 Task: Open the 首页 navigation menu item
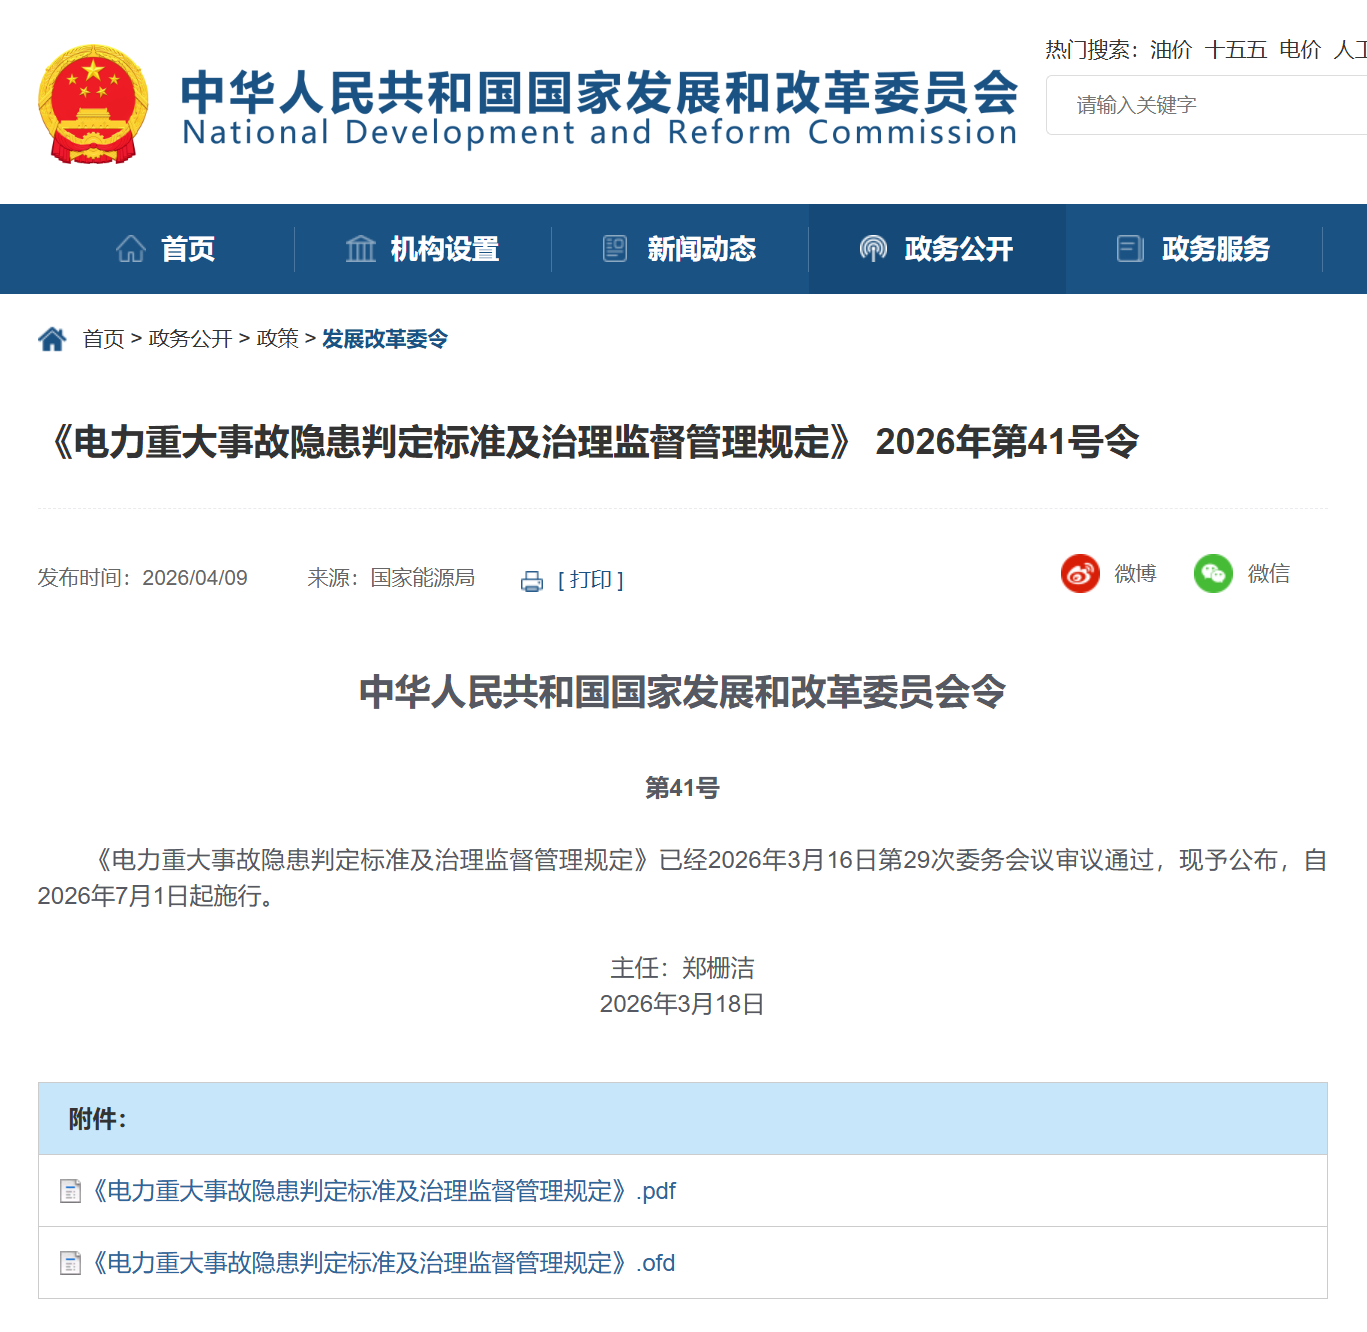(188, 249)
